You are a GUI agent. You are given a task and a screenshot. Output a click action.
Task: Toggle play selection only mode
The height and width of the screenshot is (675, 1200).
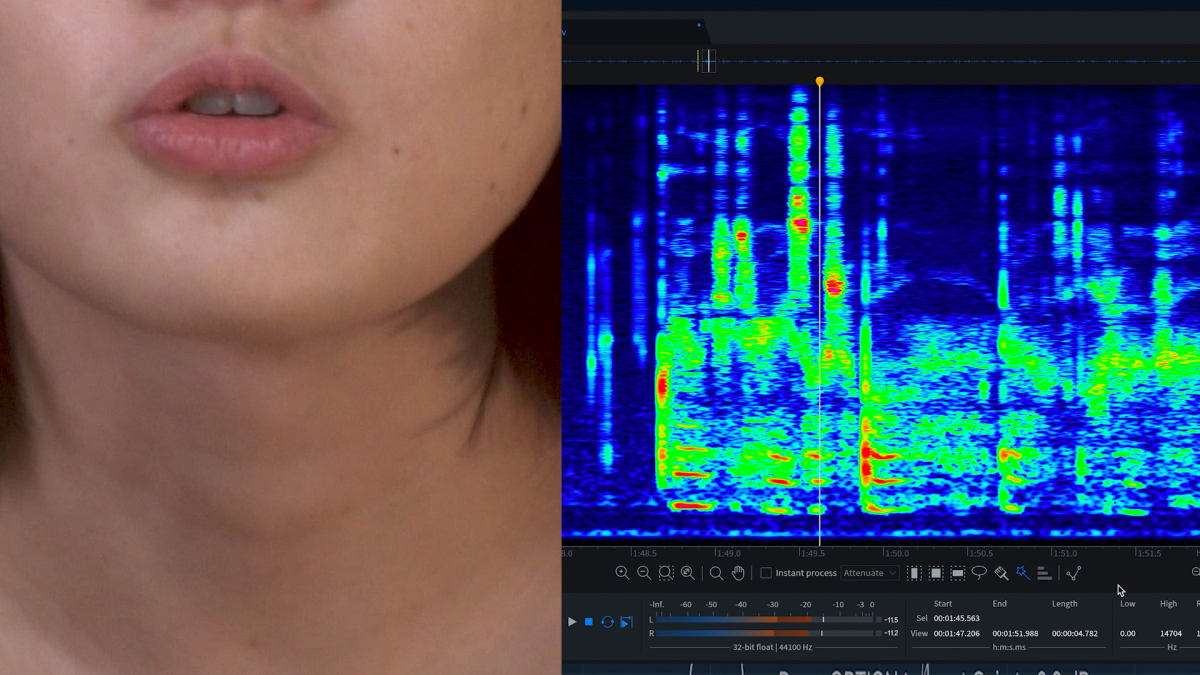coord(626,622)
